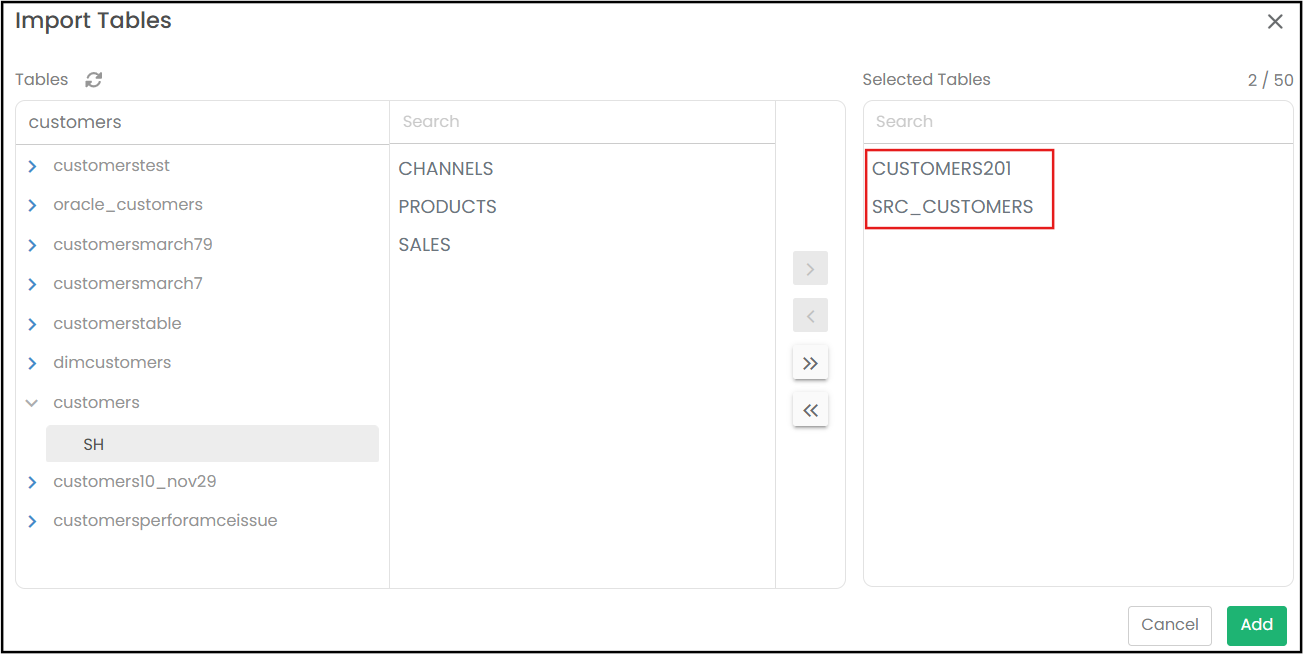
Task: Click the remove-all double left arrow
Action: 810,410
